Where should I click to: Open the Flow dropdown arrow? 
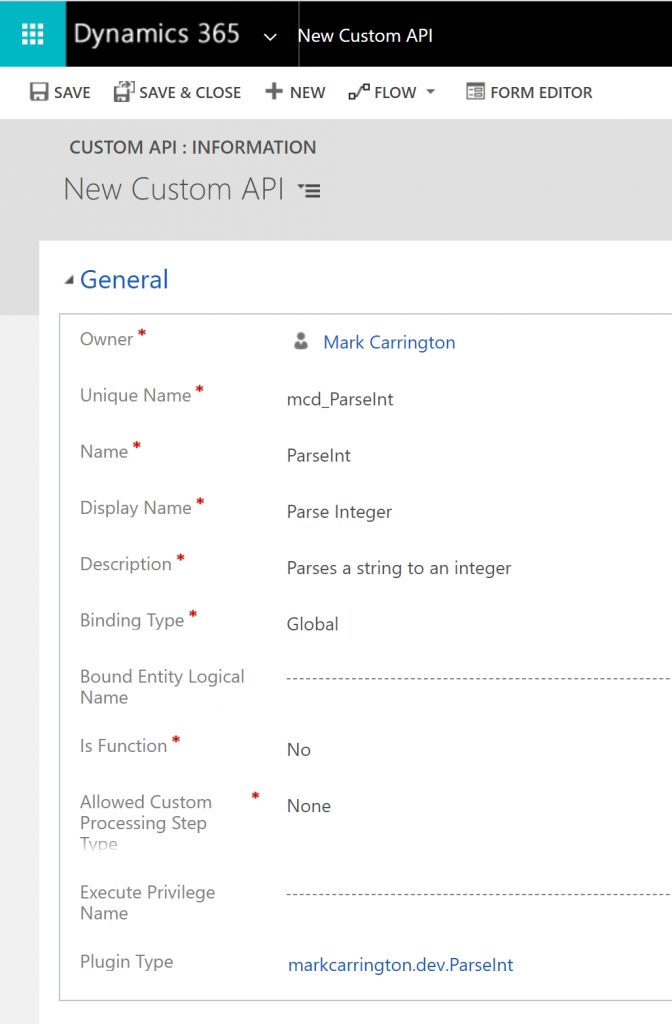point(431,92)
